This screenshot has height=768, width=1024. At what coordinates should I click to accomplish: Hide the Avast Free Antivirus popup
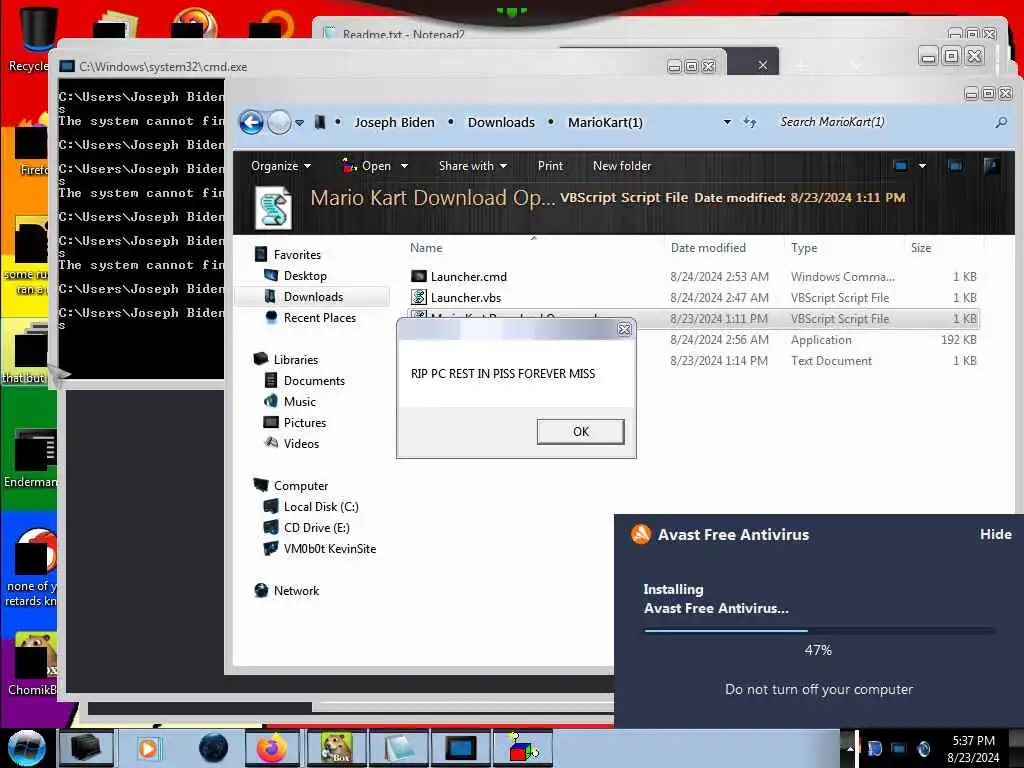[995, 534]
